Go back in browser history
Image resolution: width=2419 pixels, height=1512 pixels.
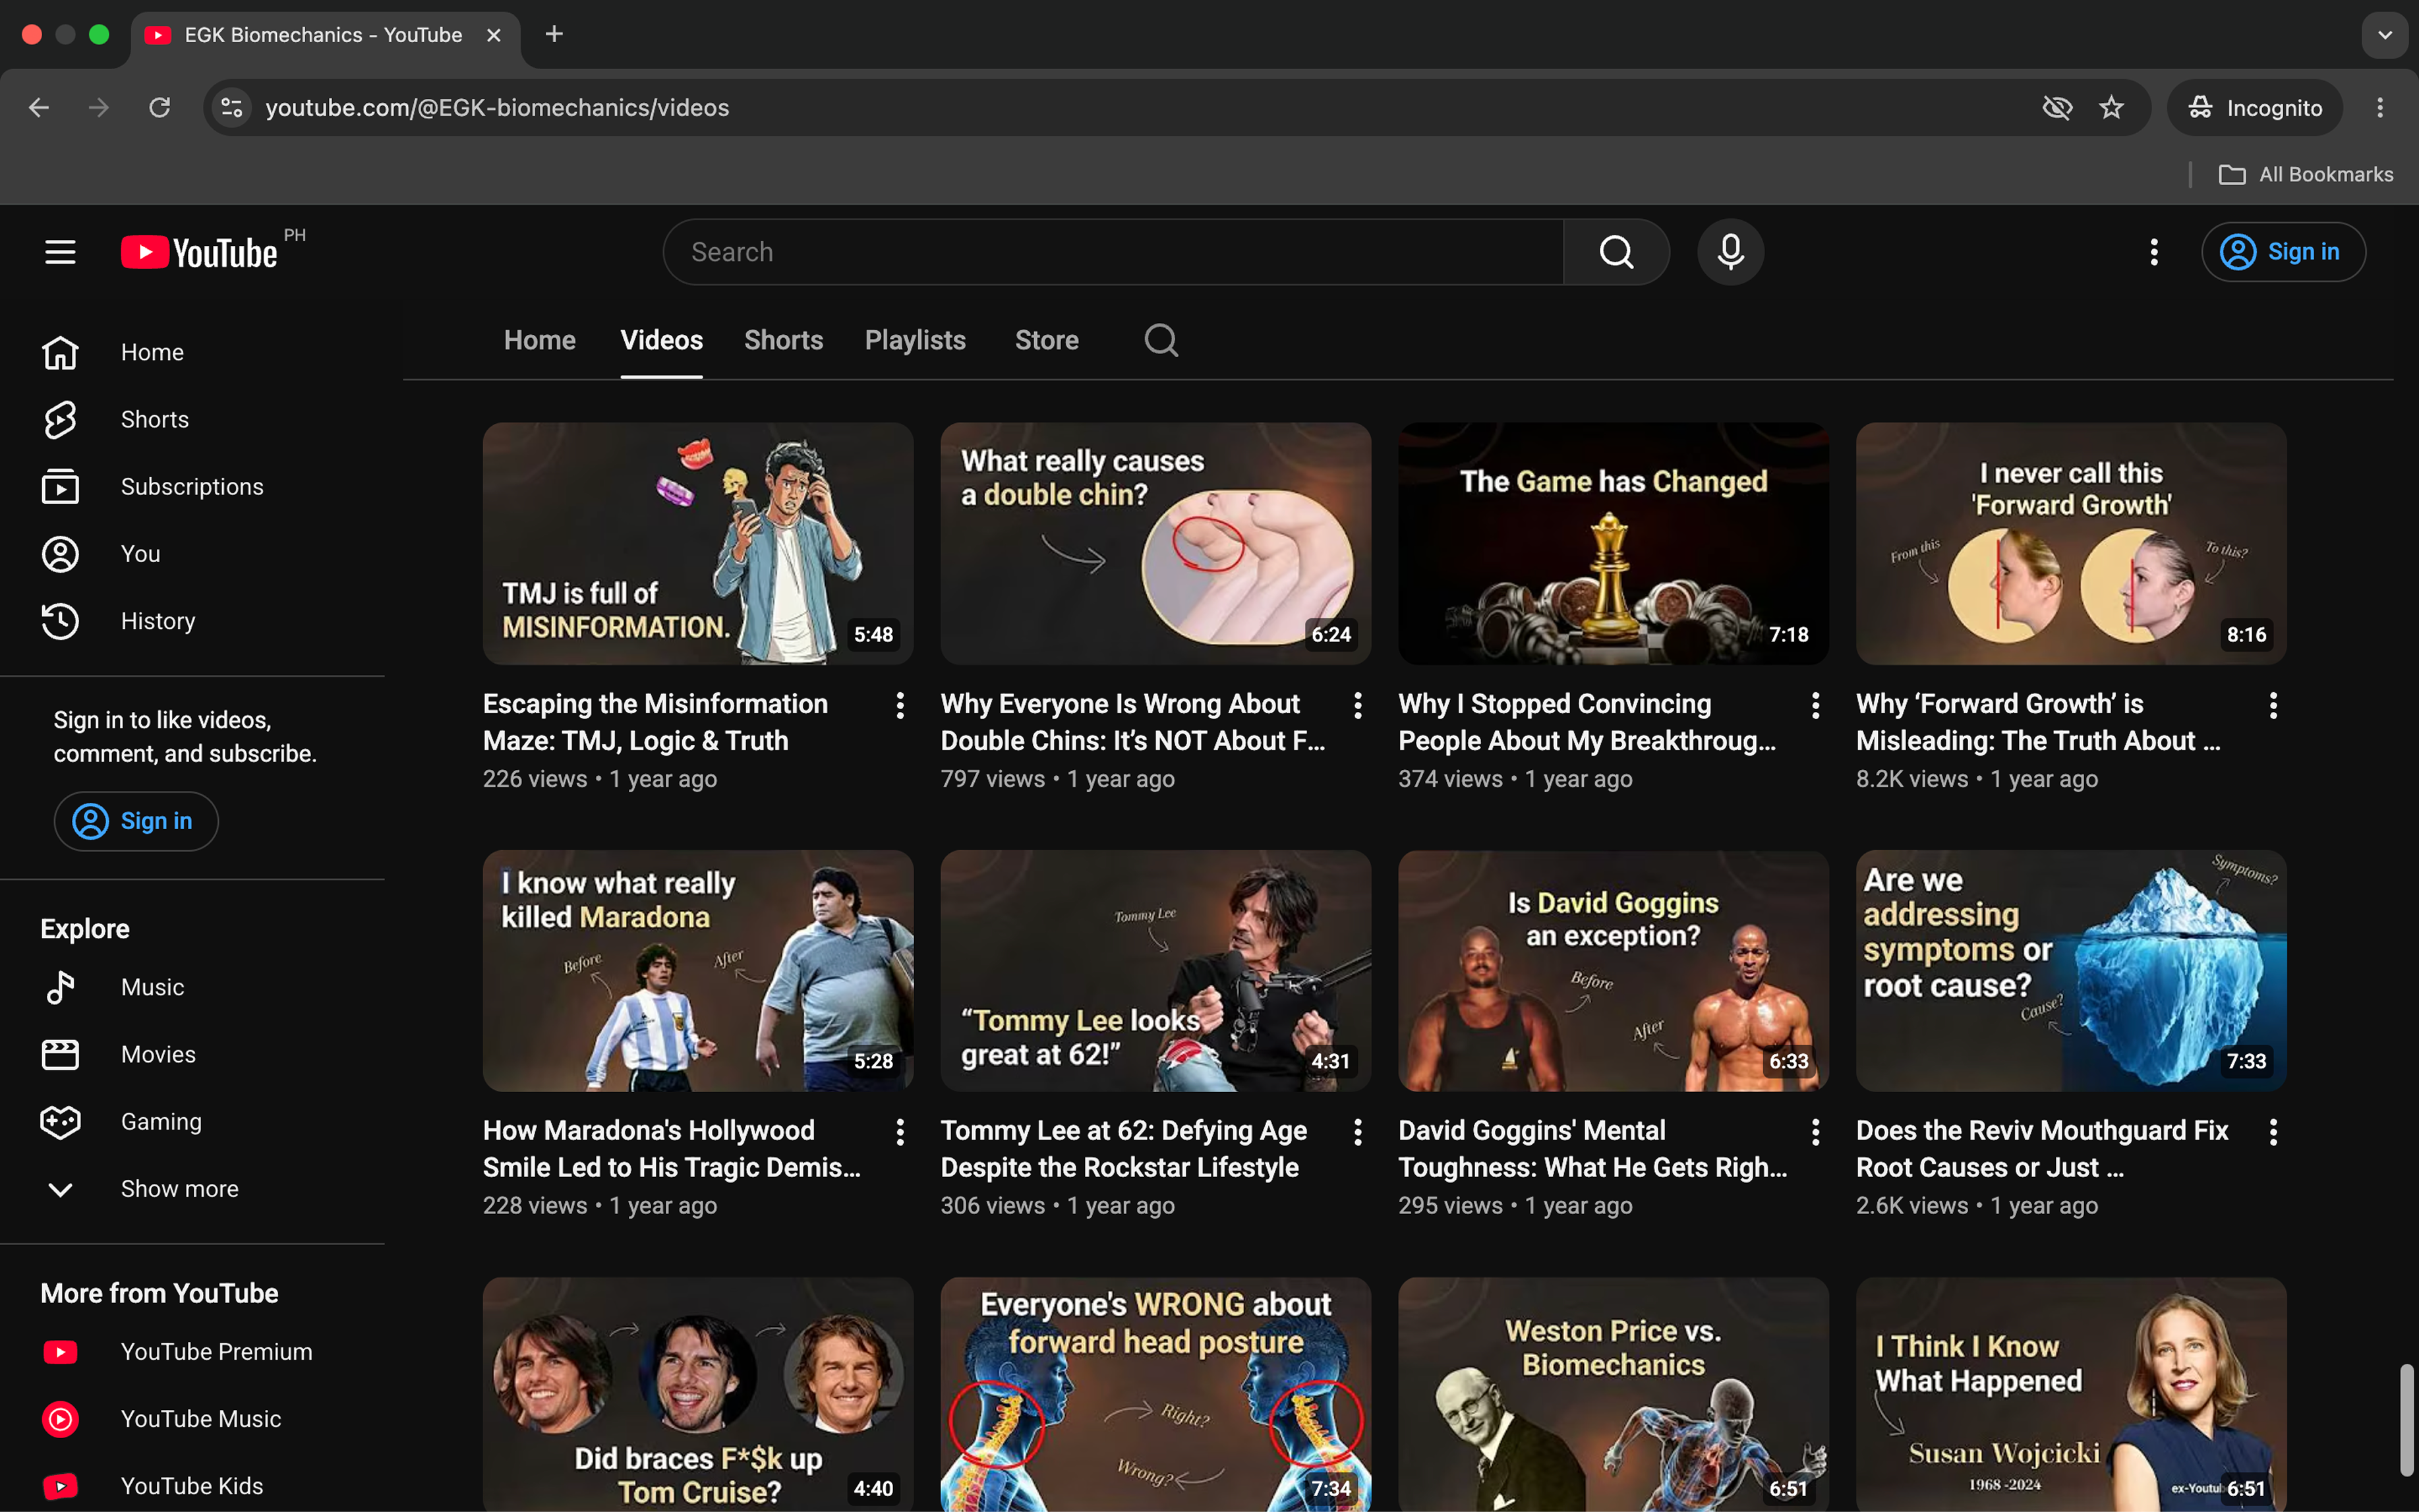(x=39, y=107)
